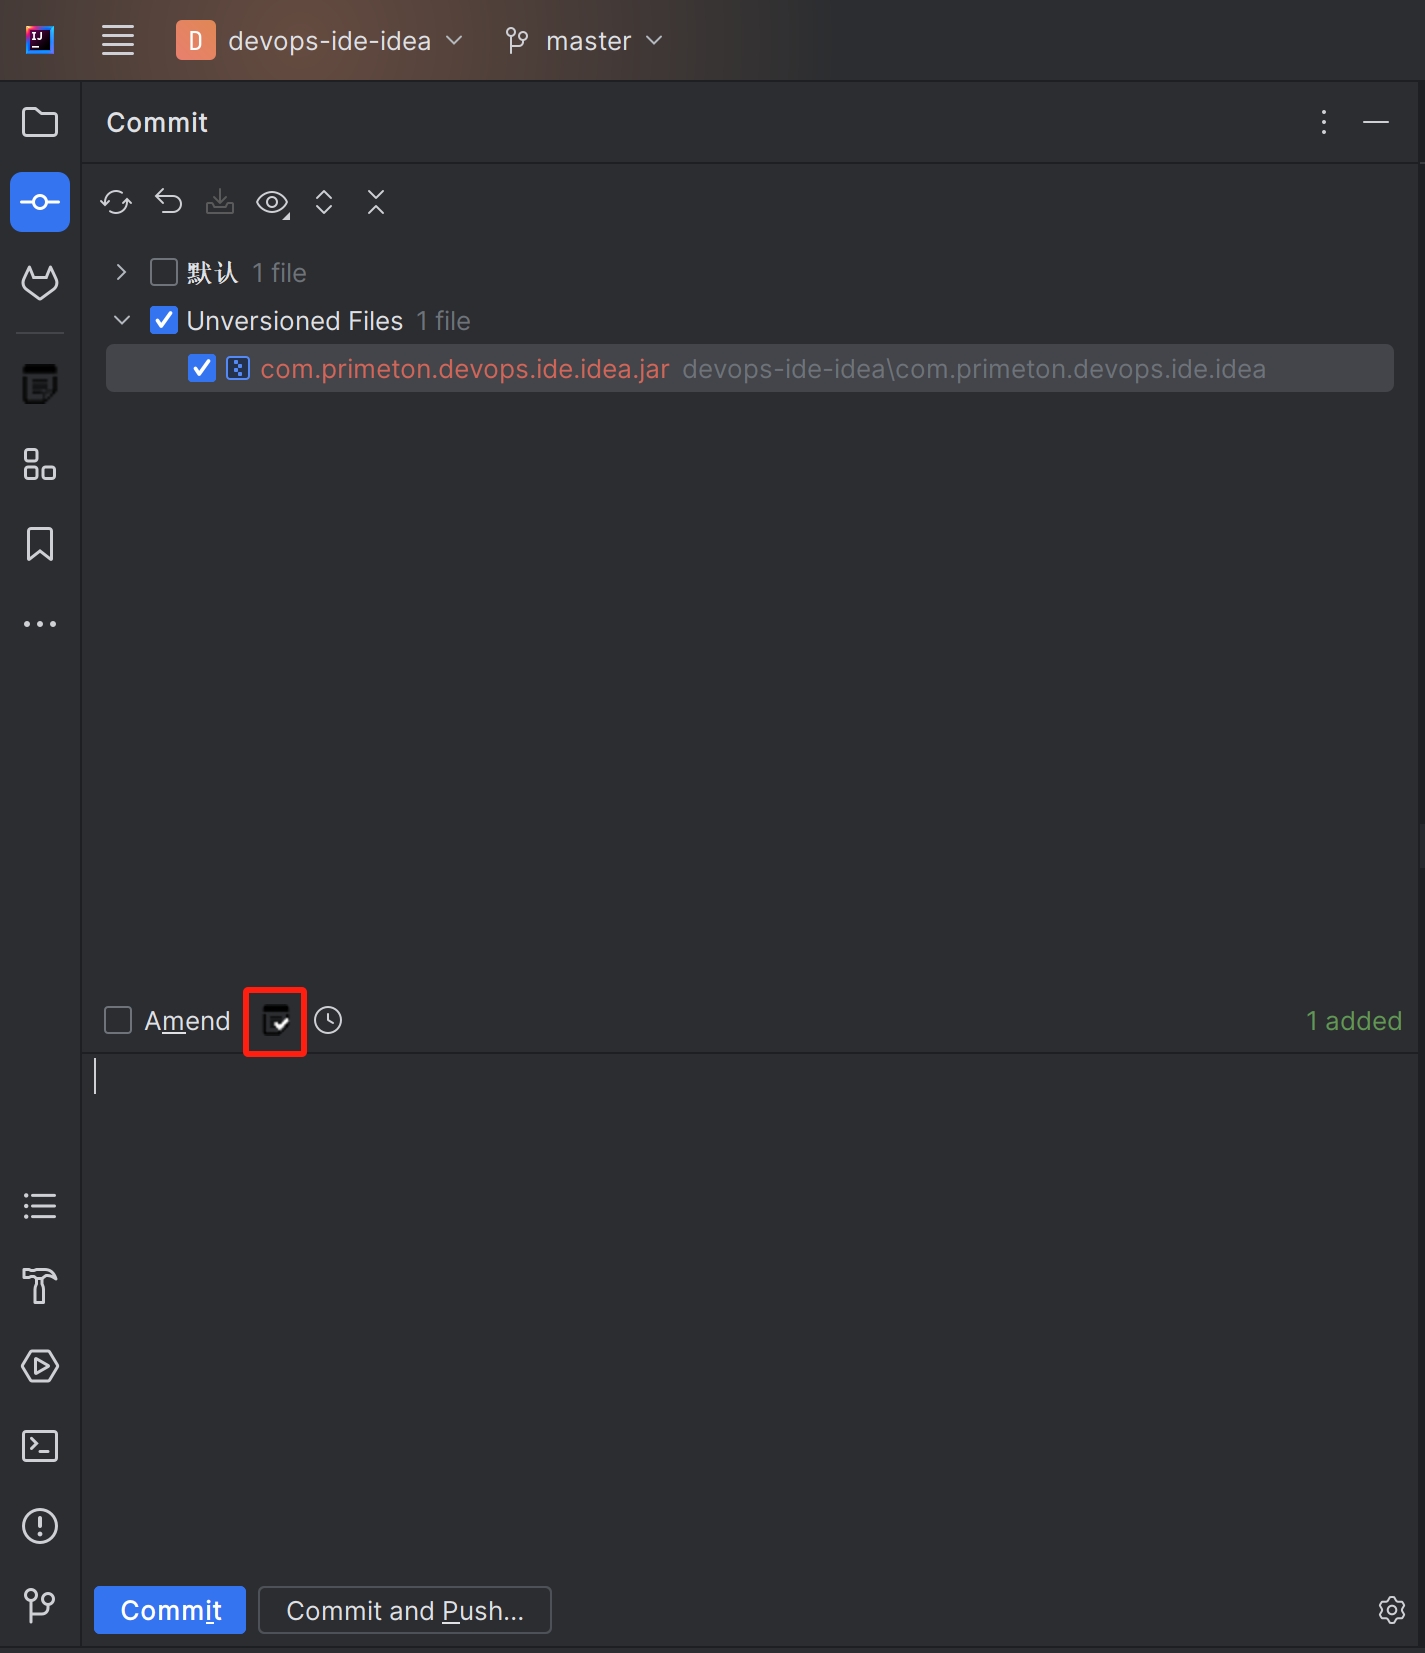
Task: Collapse the Unversioned Files node
Action: coord(121,321)
